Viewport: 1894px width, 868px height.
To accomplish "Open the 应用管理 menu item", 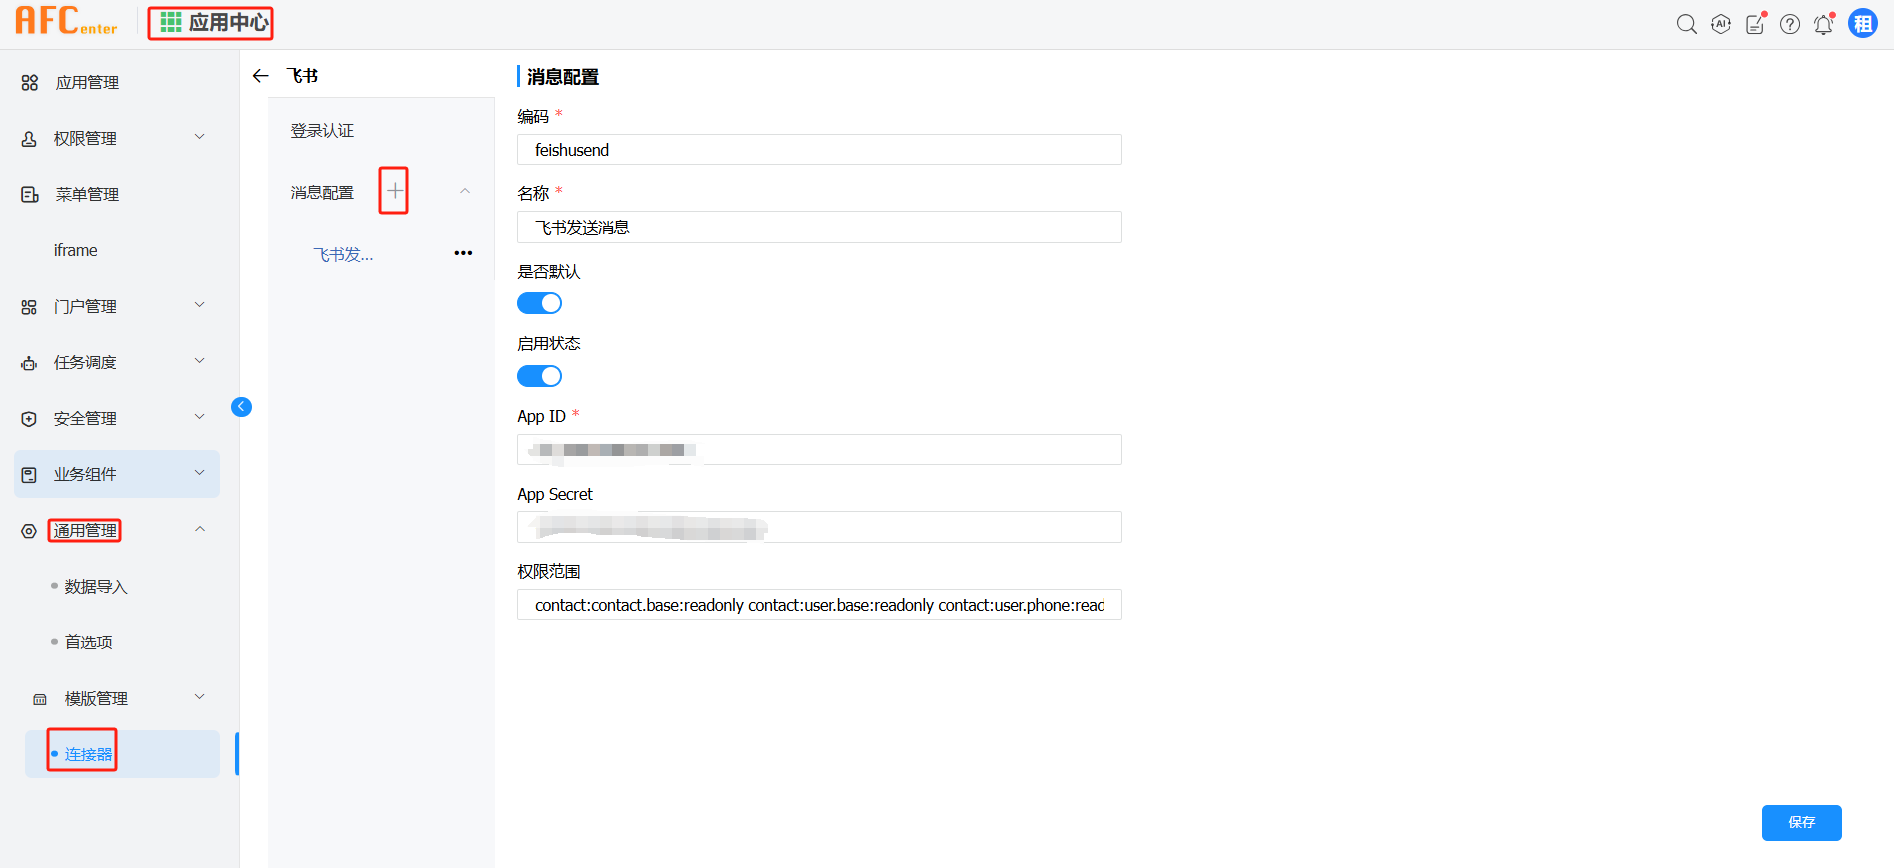I will (87, 82).
